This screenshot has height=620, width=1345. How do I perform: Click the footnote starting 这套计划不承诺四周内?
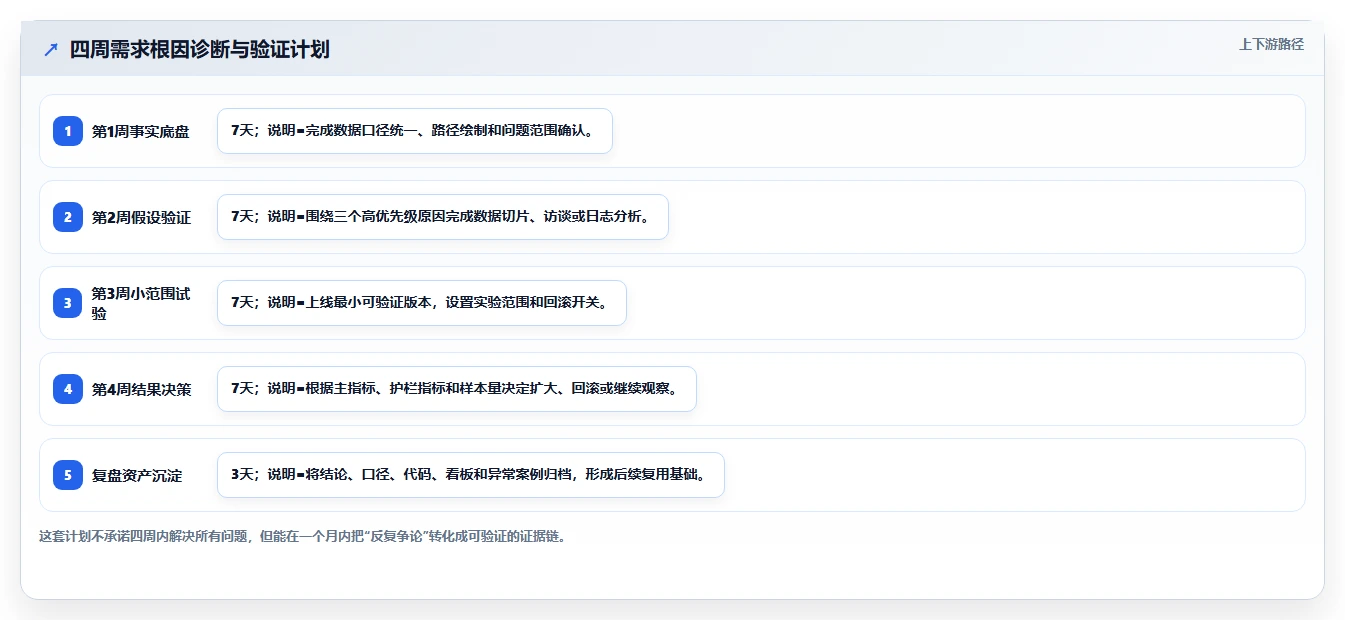click(x=302, y=536)
